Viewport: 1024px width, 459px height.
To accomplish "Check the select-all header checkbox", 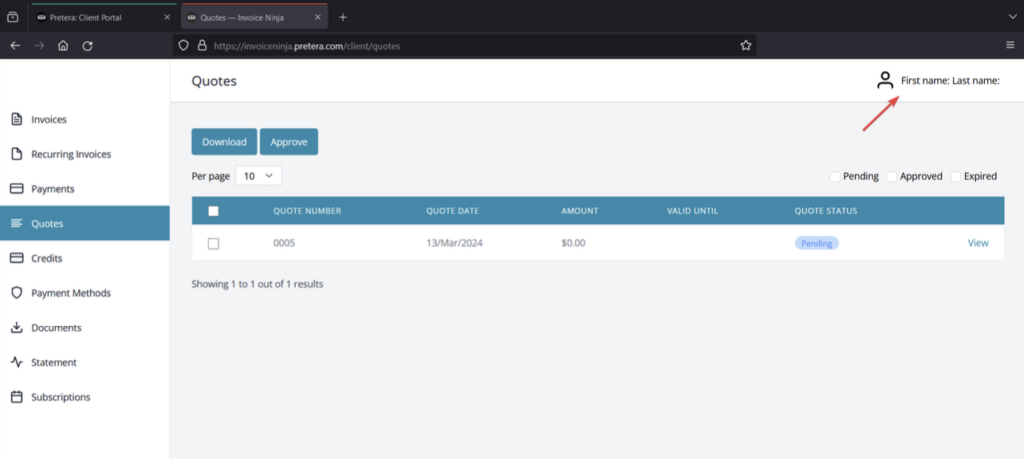I will (x=213, y=211).
